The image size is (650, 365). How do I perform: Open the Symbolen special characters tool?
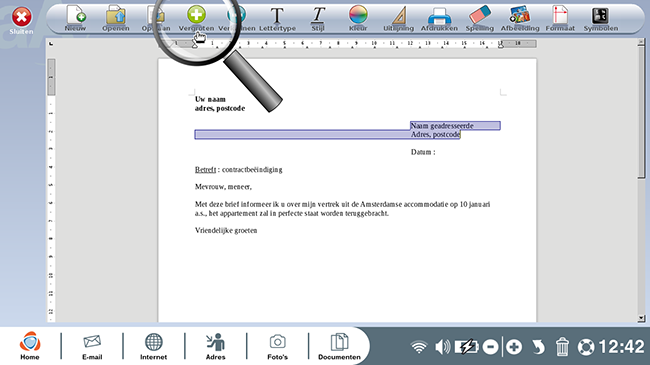(x=601, y=18)
